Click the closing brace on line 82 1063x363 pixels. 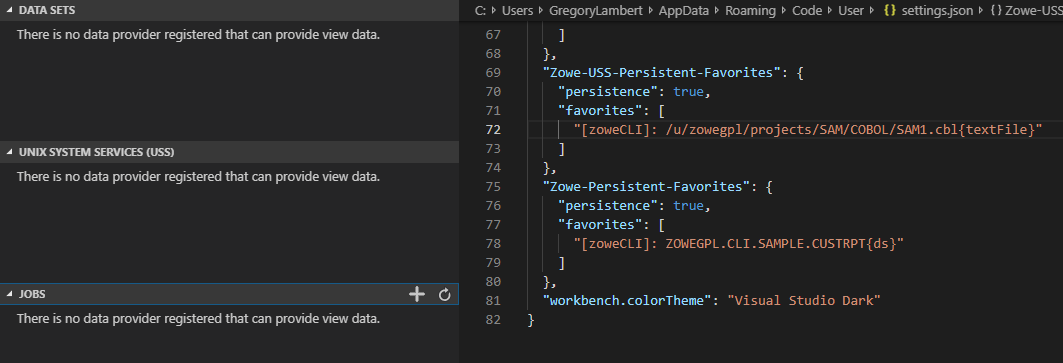click(x=531, y=320)
